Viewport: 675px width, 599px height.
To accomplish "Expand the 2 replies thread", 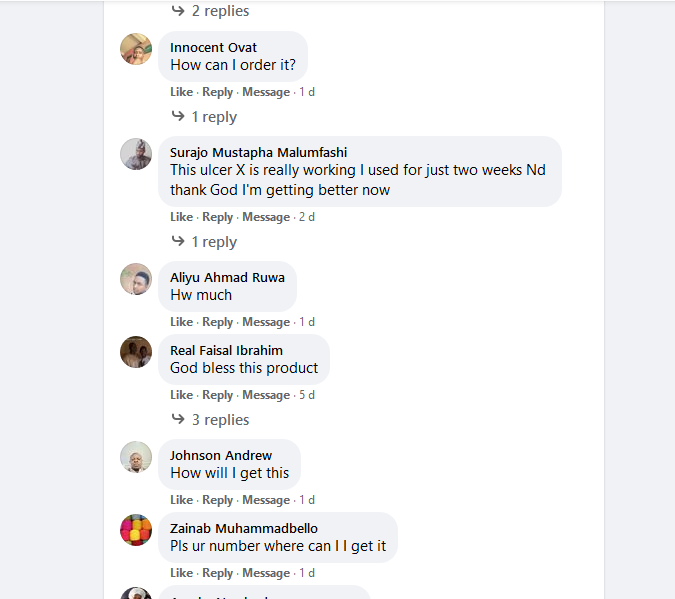I will point(219,11).
